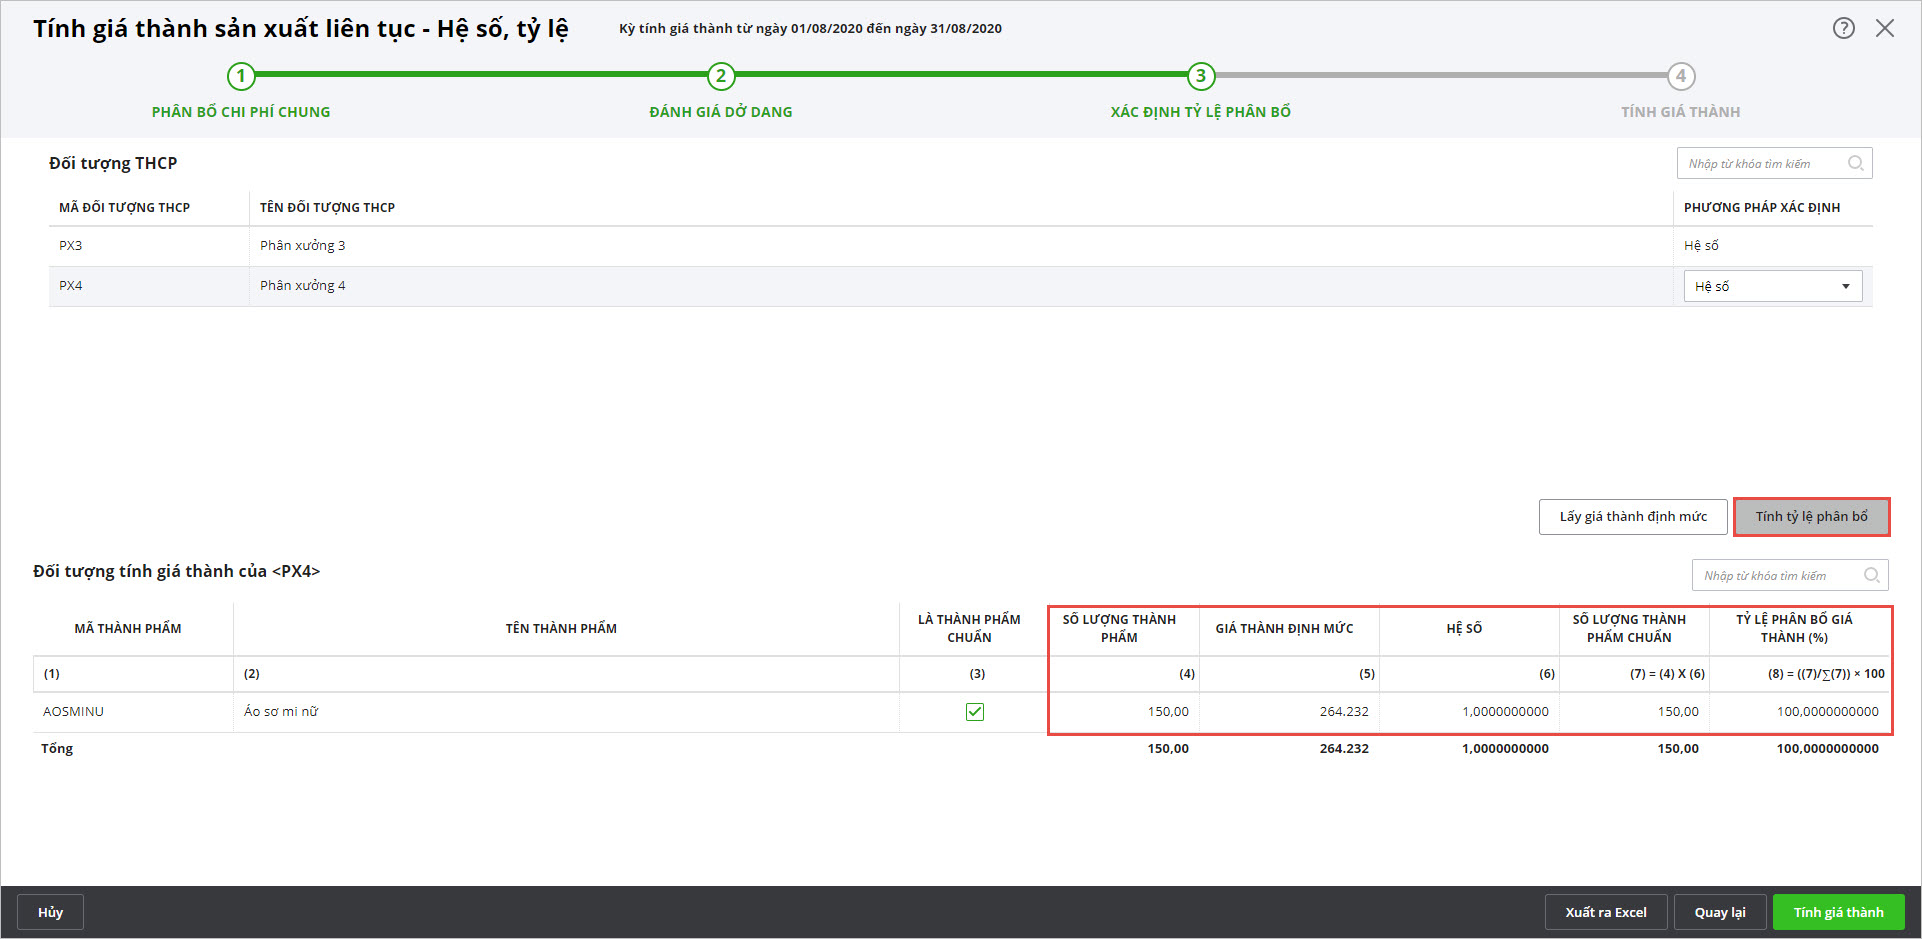Expand the Hệ số method dropdown for PX4

[x=1845, y=287]
